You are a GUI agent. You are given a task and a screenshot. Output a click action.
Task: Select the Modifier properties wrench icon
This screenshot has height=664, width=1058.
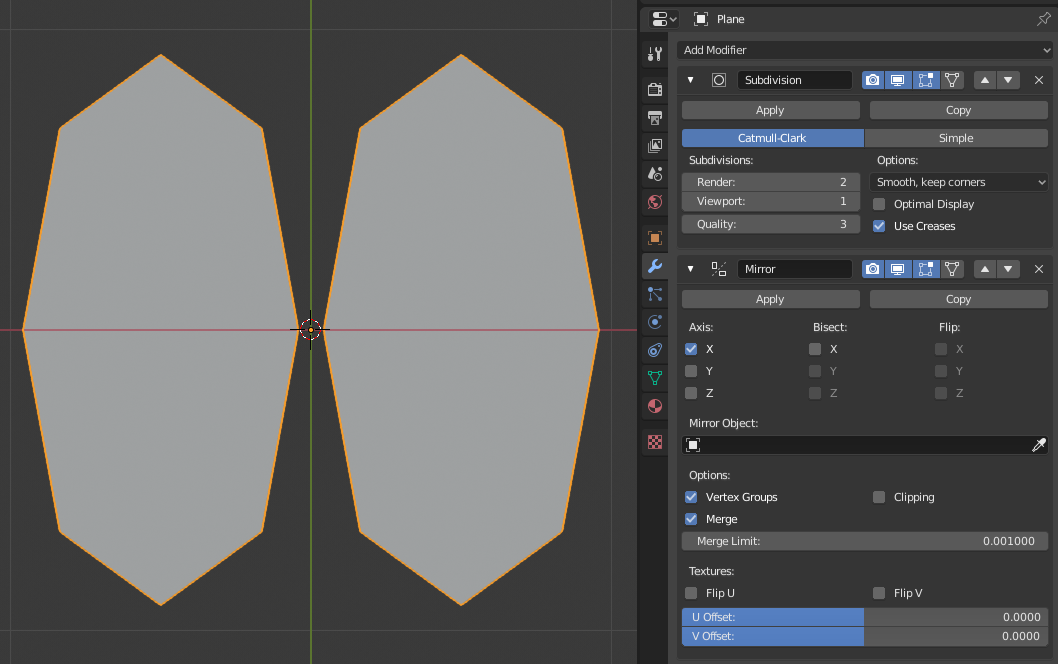(x=654, y=266)
